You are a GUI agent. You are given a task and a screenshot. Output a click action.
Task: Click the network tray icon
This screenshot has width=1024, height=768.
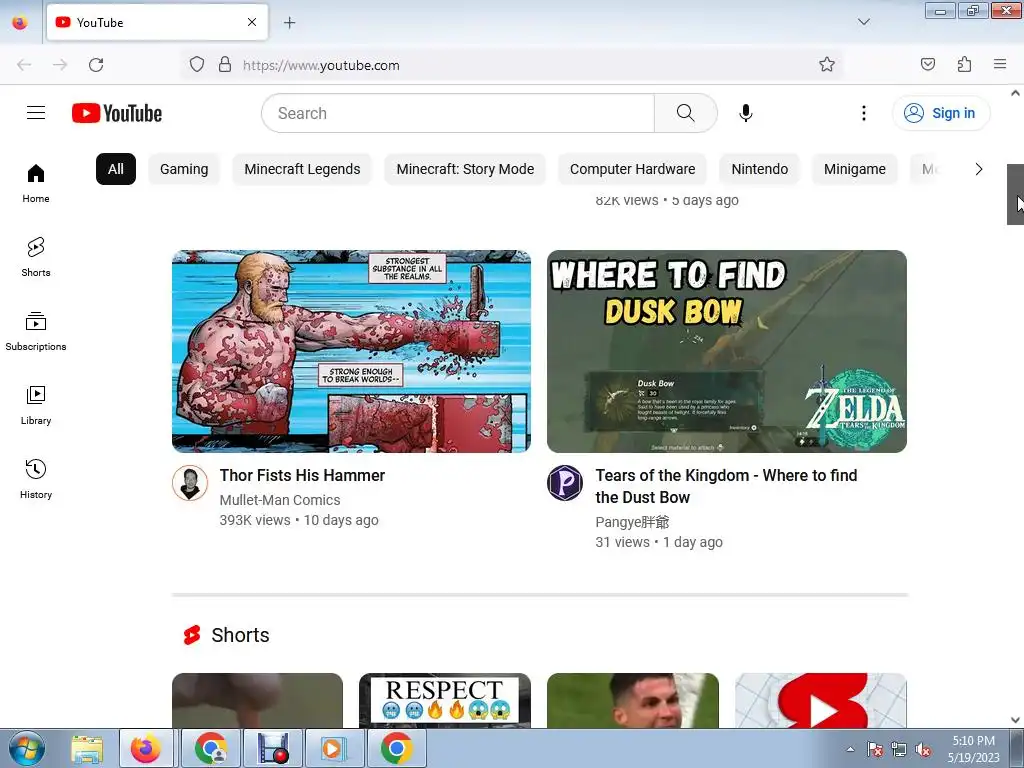pyautogui.click(x=899, y=749)
